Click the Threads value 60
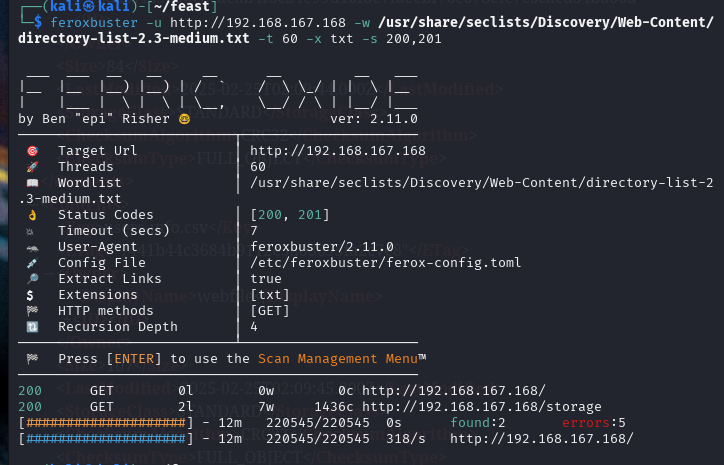The image size is (724, 465). tap(258, 167)
